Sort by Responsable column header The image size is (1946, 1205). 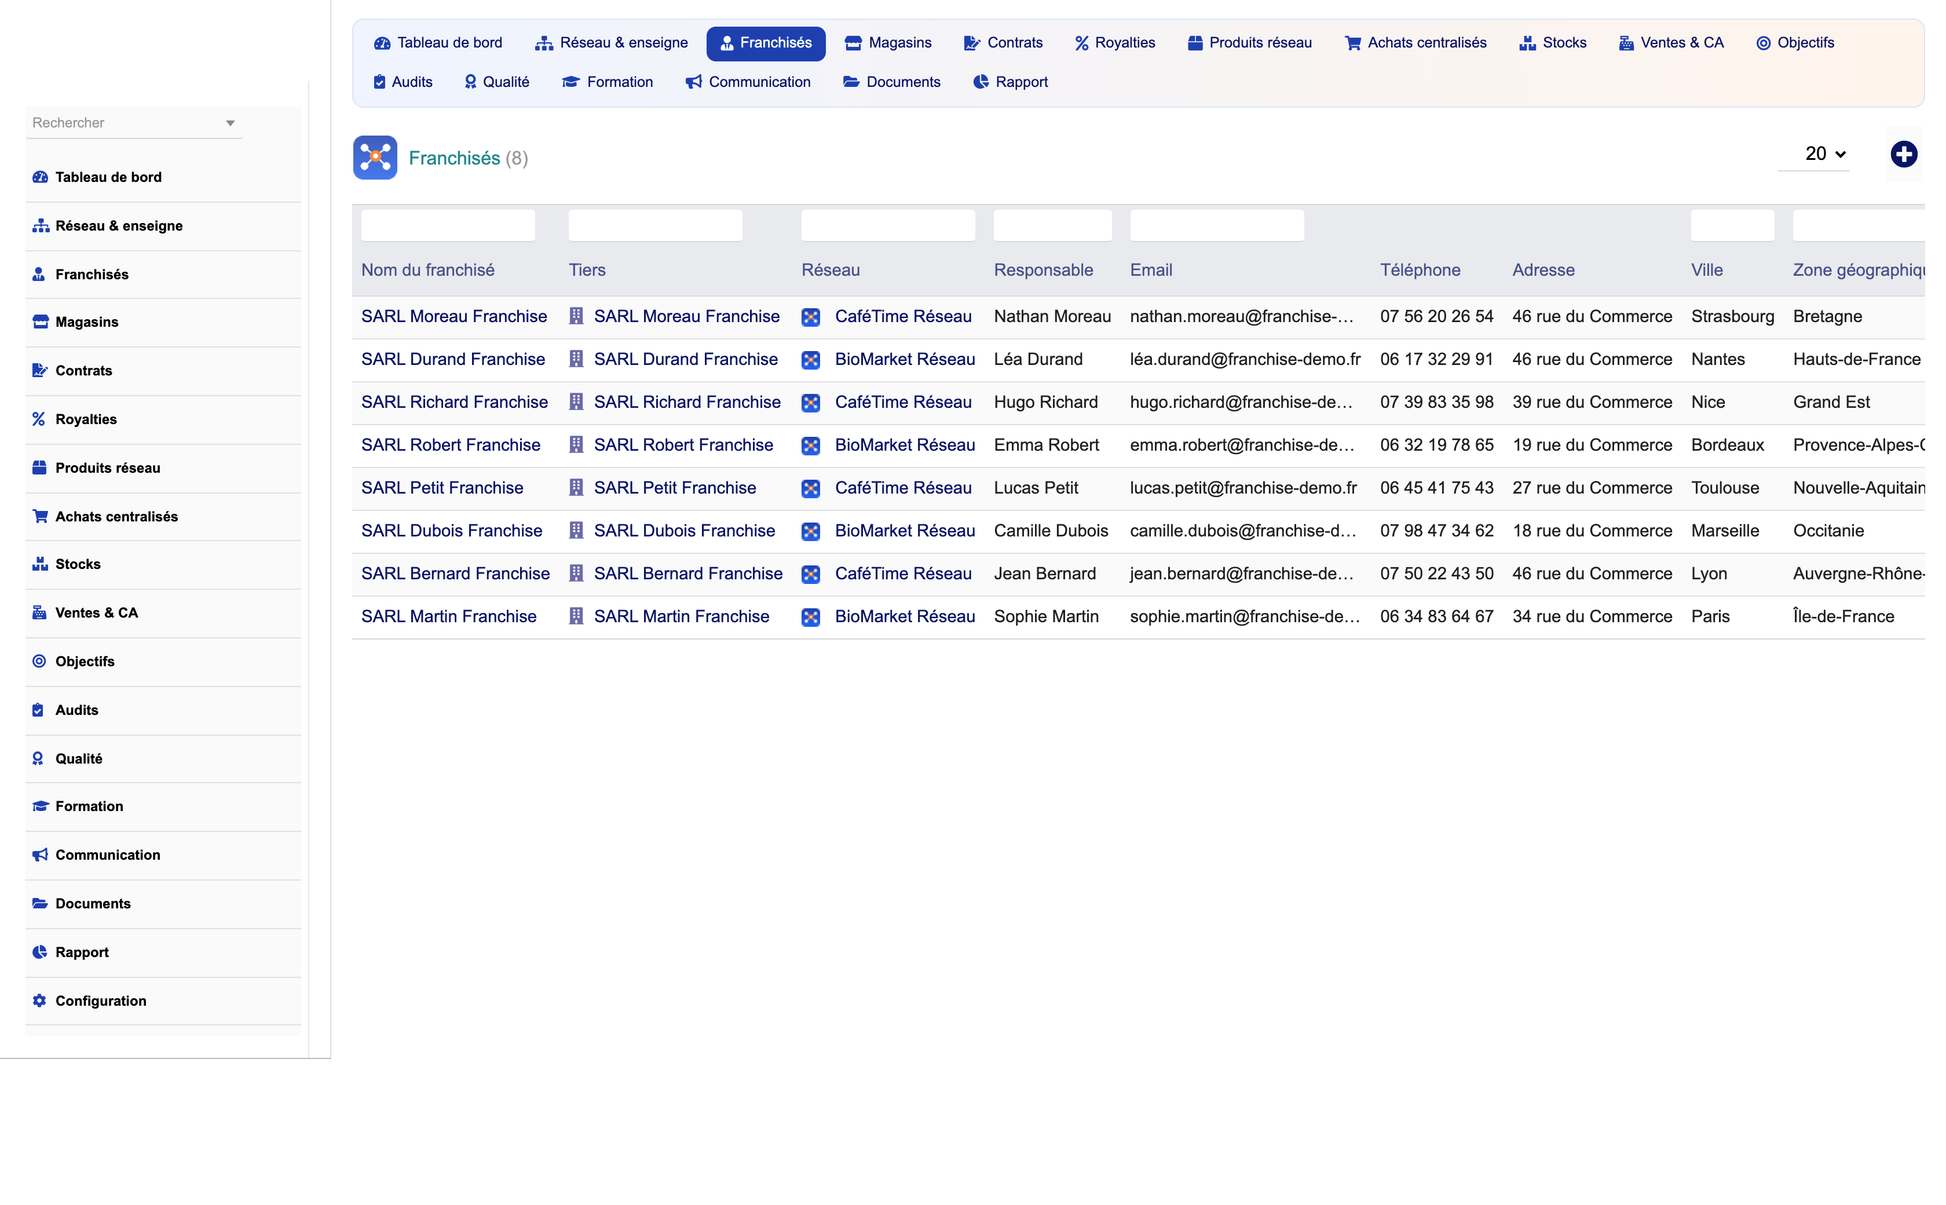pos(1043,270)
